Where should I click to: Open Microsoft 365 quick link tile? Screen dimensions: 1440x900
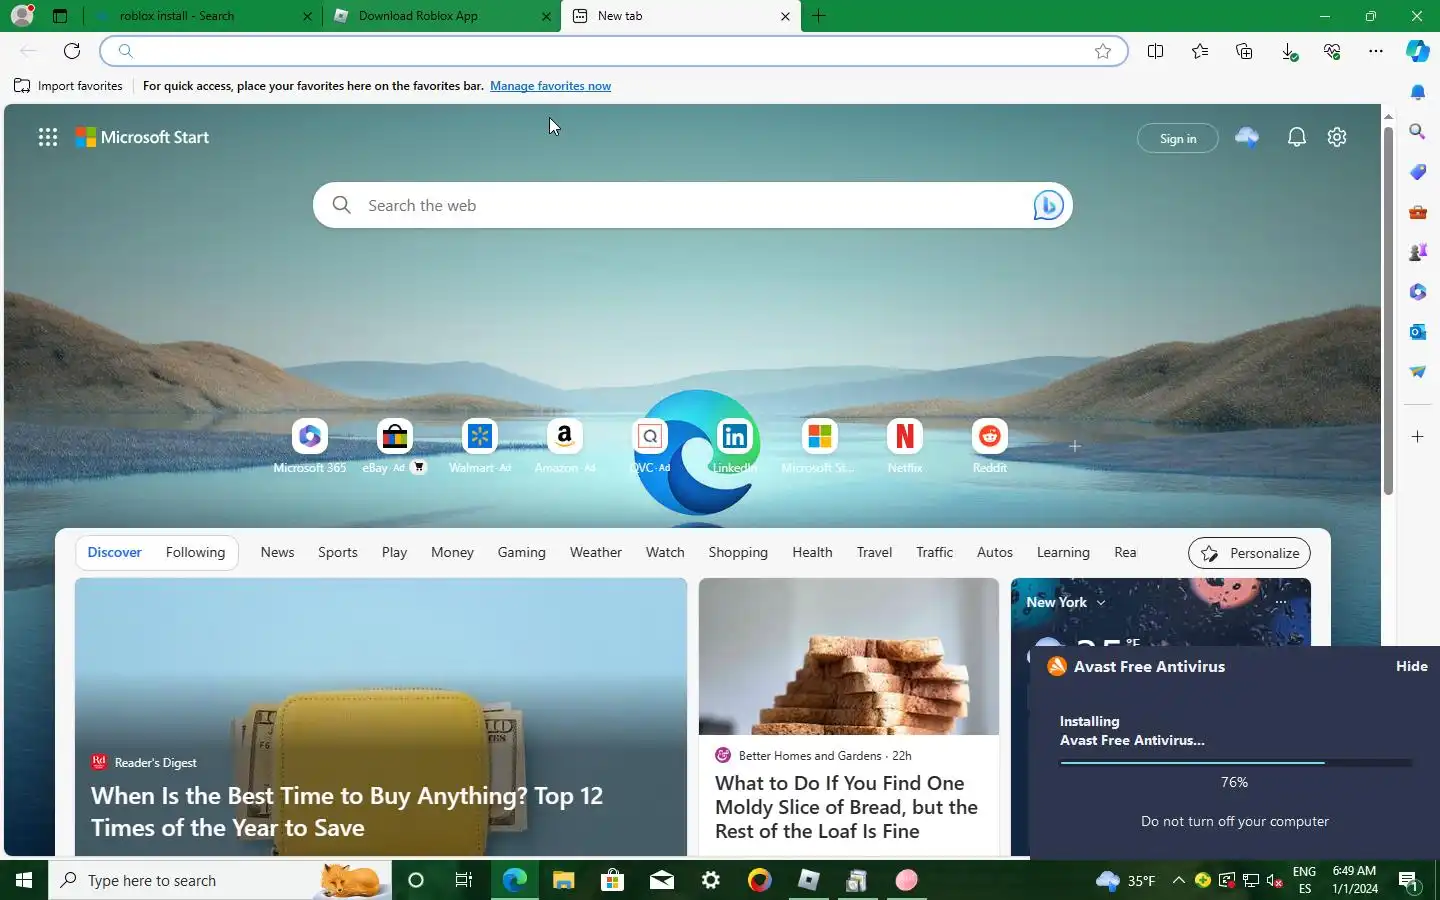[x=309, y=445]
